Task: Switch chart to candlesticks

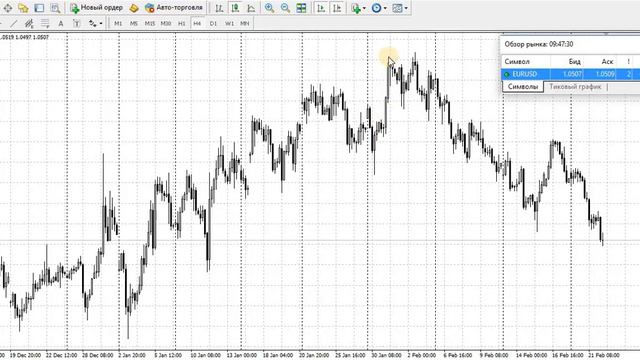Action: (x=235, y=8)
